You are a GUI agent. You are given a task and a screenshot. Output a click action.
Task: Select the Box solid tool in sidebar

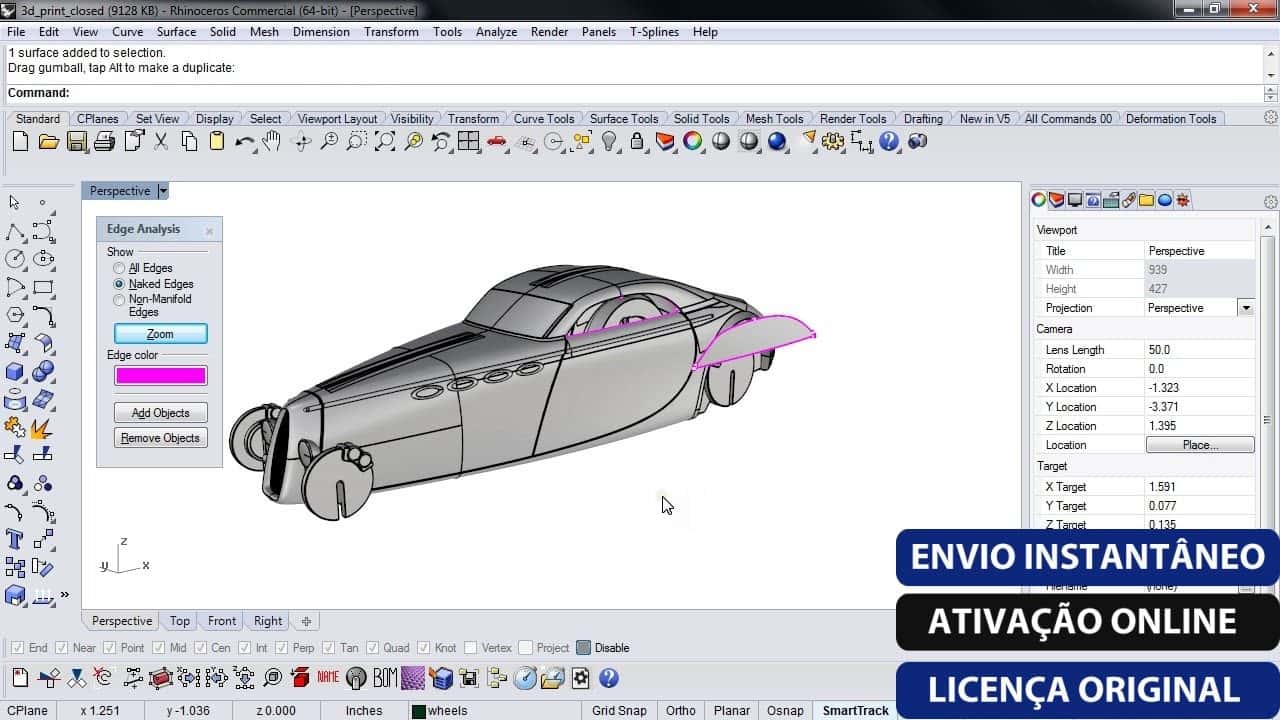(15, 372)
